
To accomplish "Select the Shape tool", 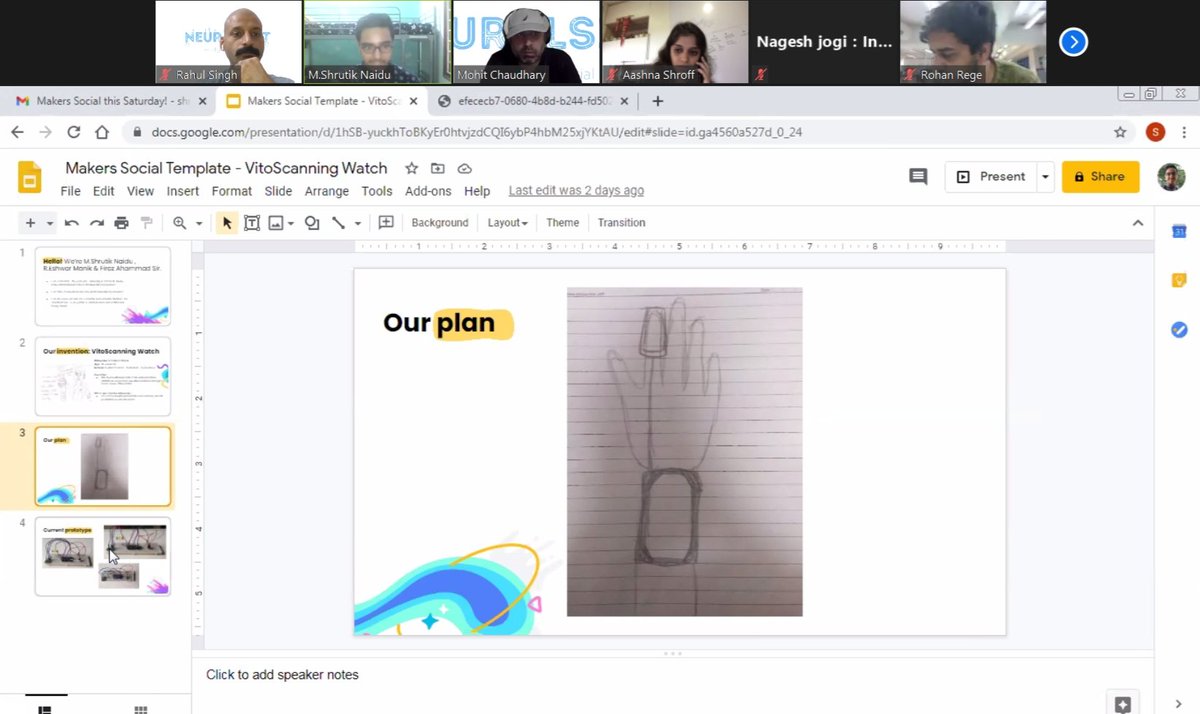I will [x=311, y=222].
